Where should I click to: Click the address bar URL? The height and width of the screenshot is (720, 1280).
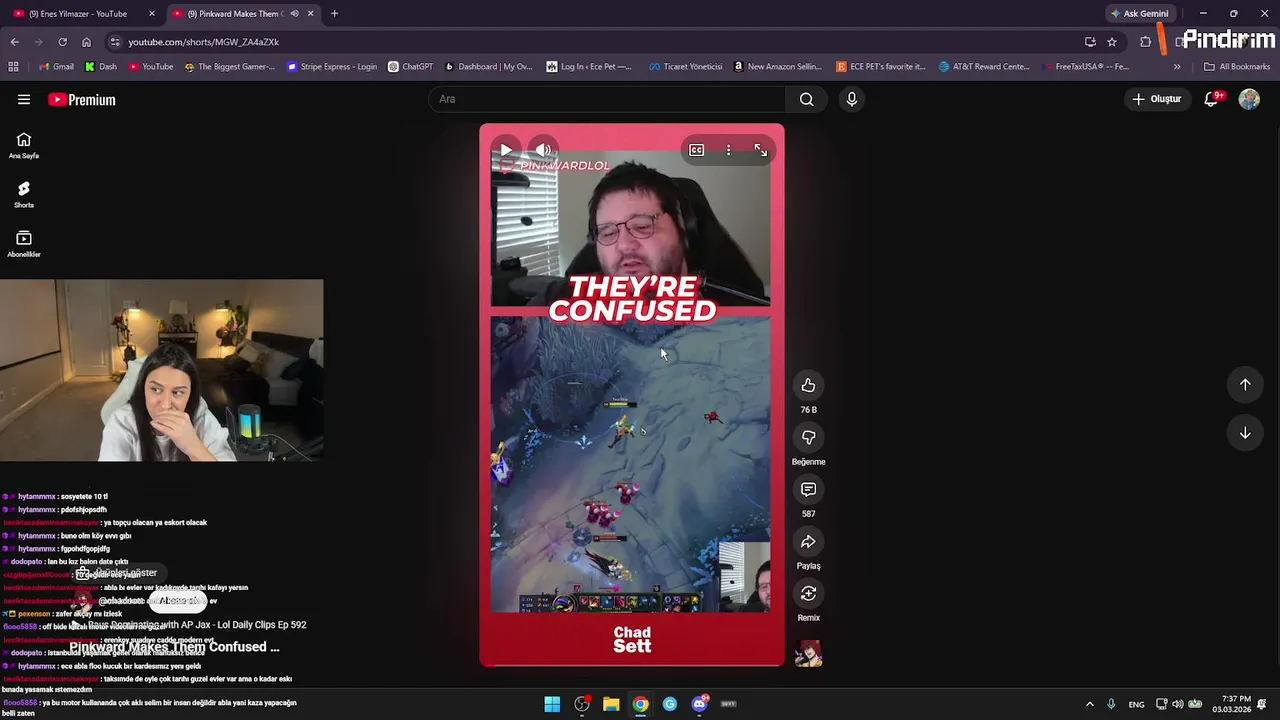(204, 42)
